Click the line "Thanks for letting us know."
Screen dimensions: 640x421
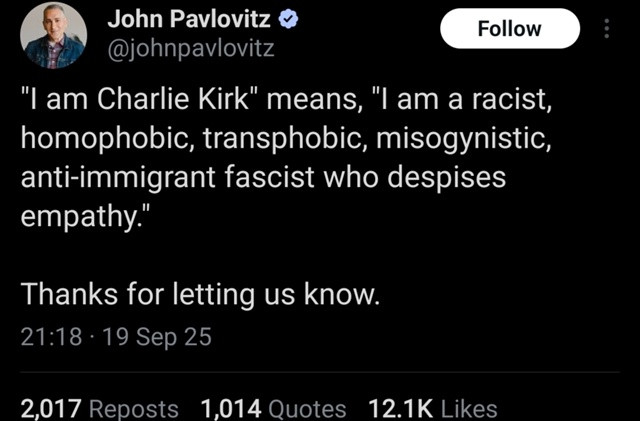(200, 295)
